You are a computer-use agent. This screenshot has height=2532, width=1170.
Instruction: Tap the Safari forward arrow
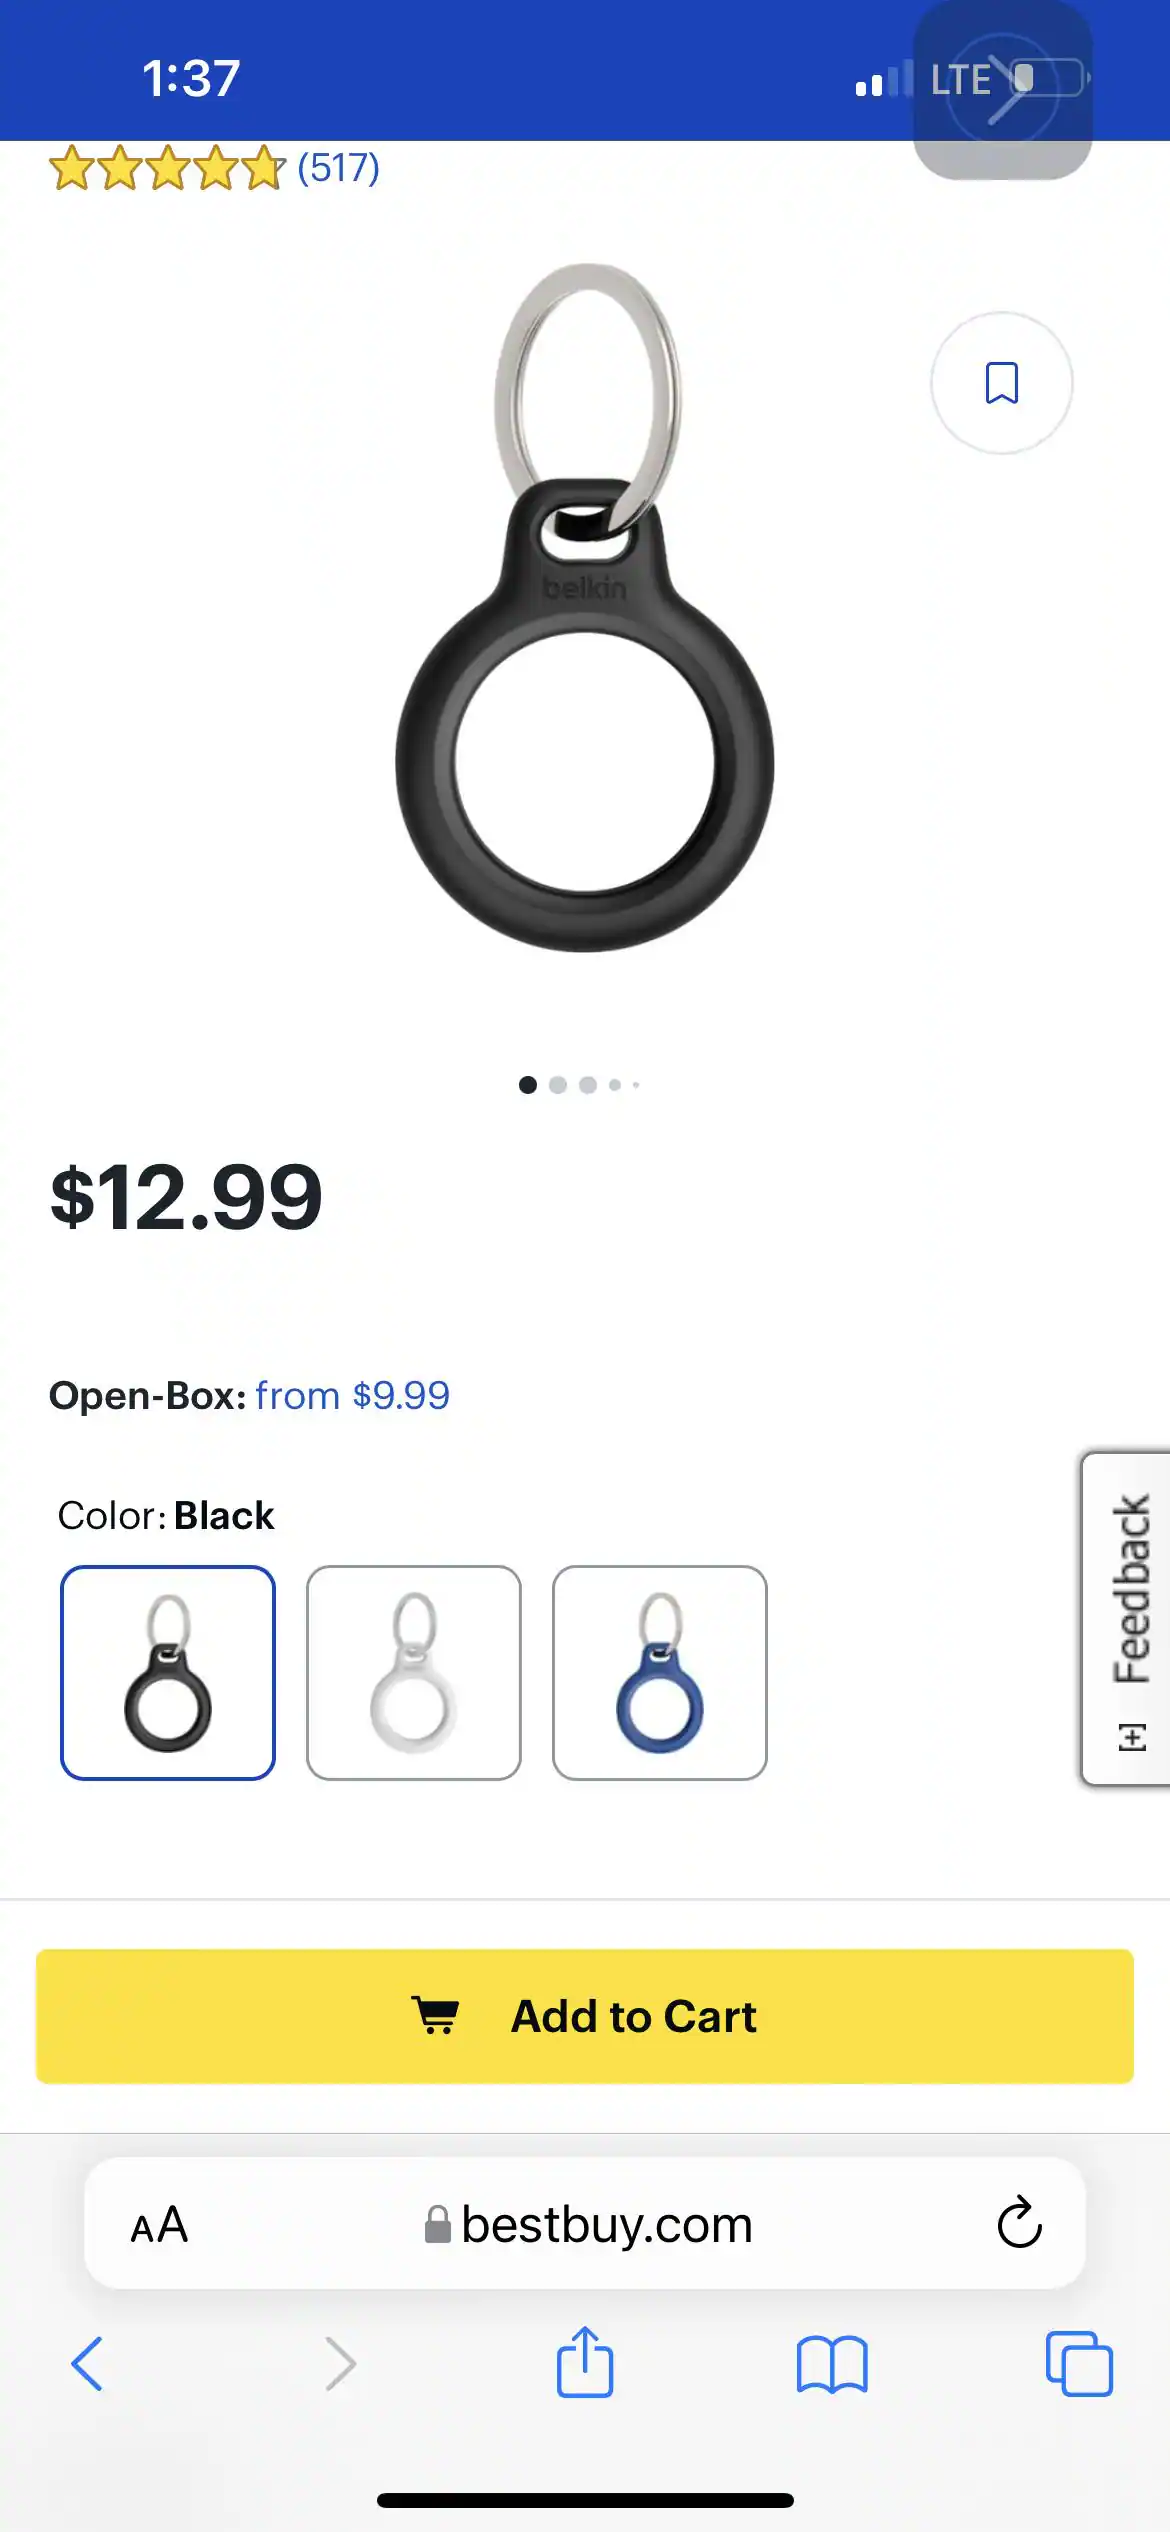click(340, 2364)
